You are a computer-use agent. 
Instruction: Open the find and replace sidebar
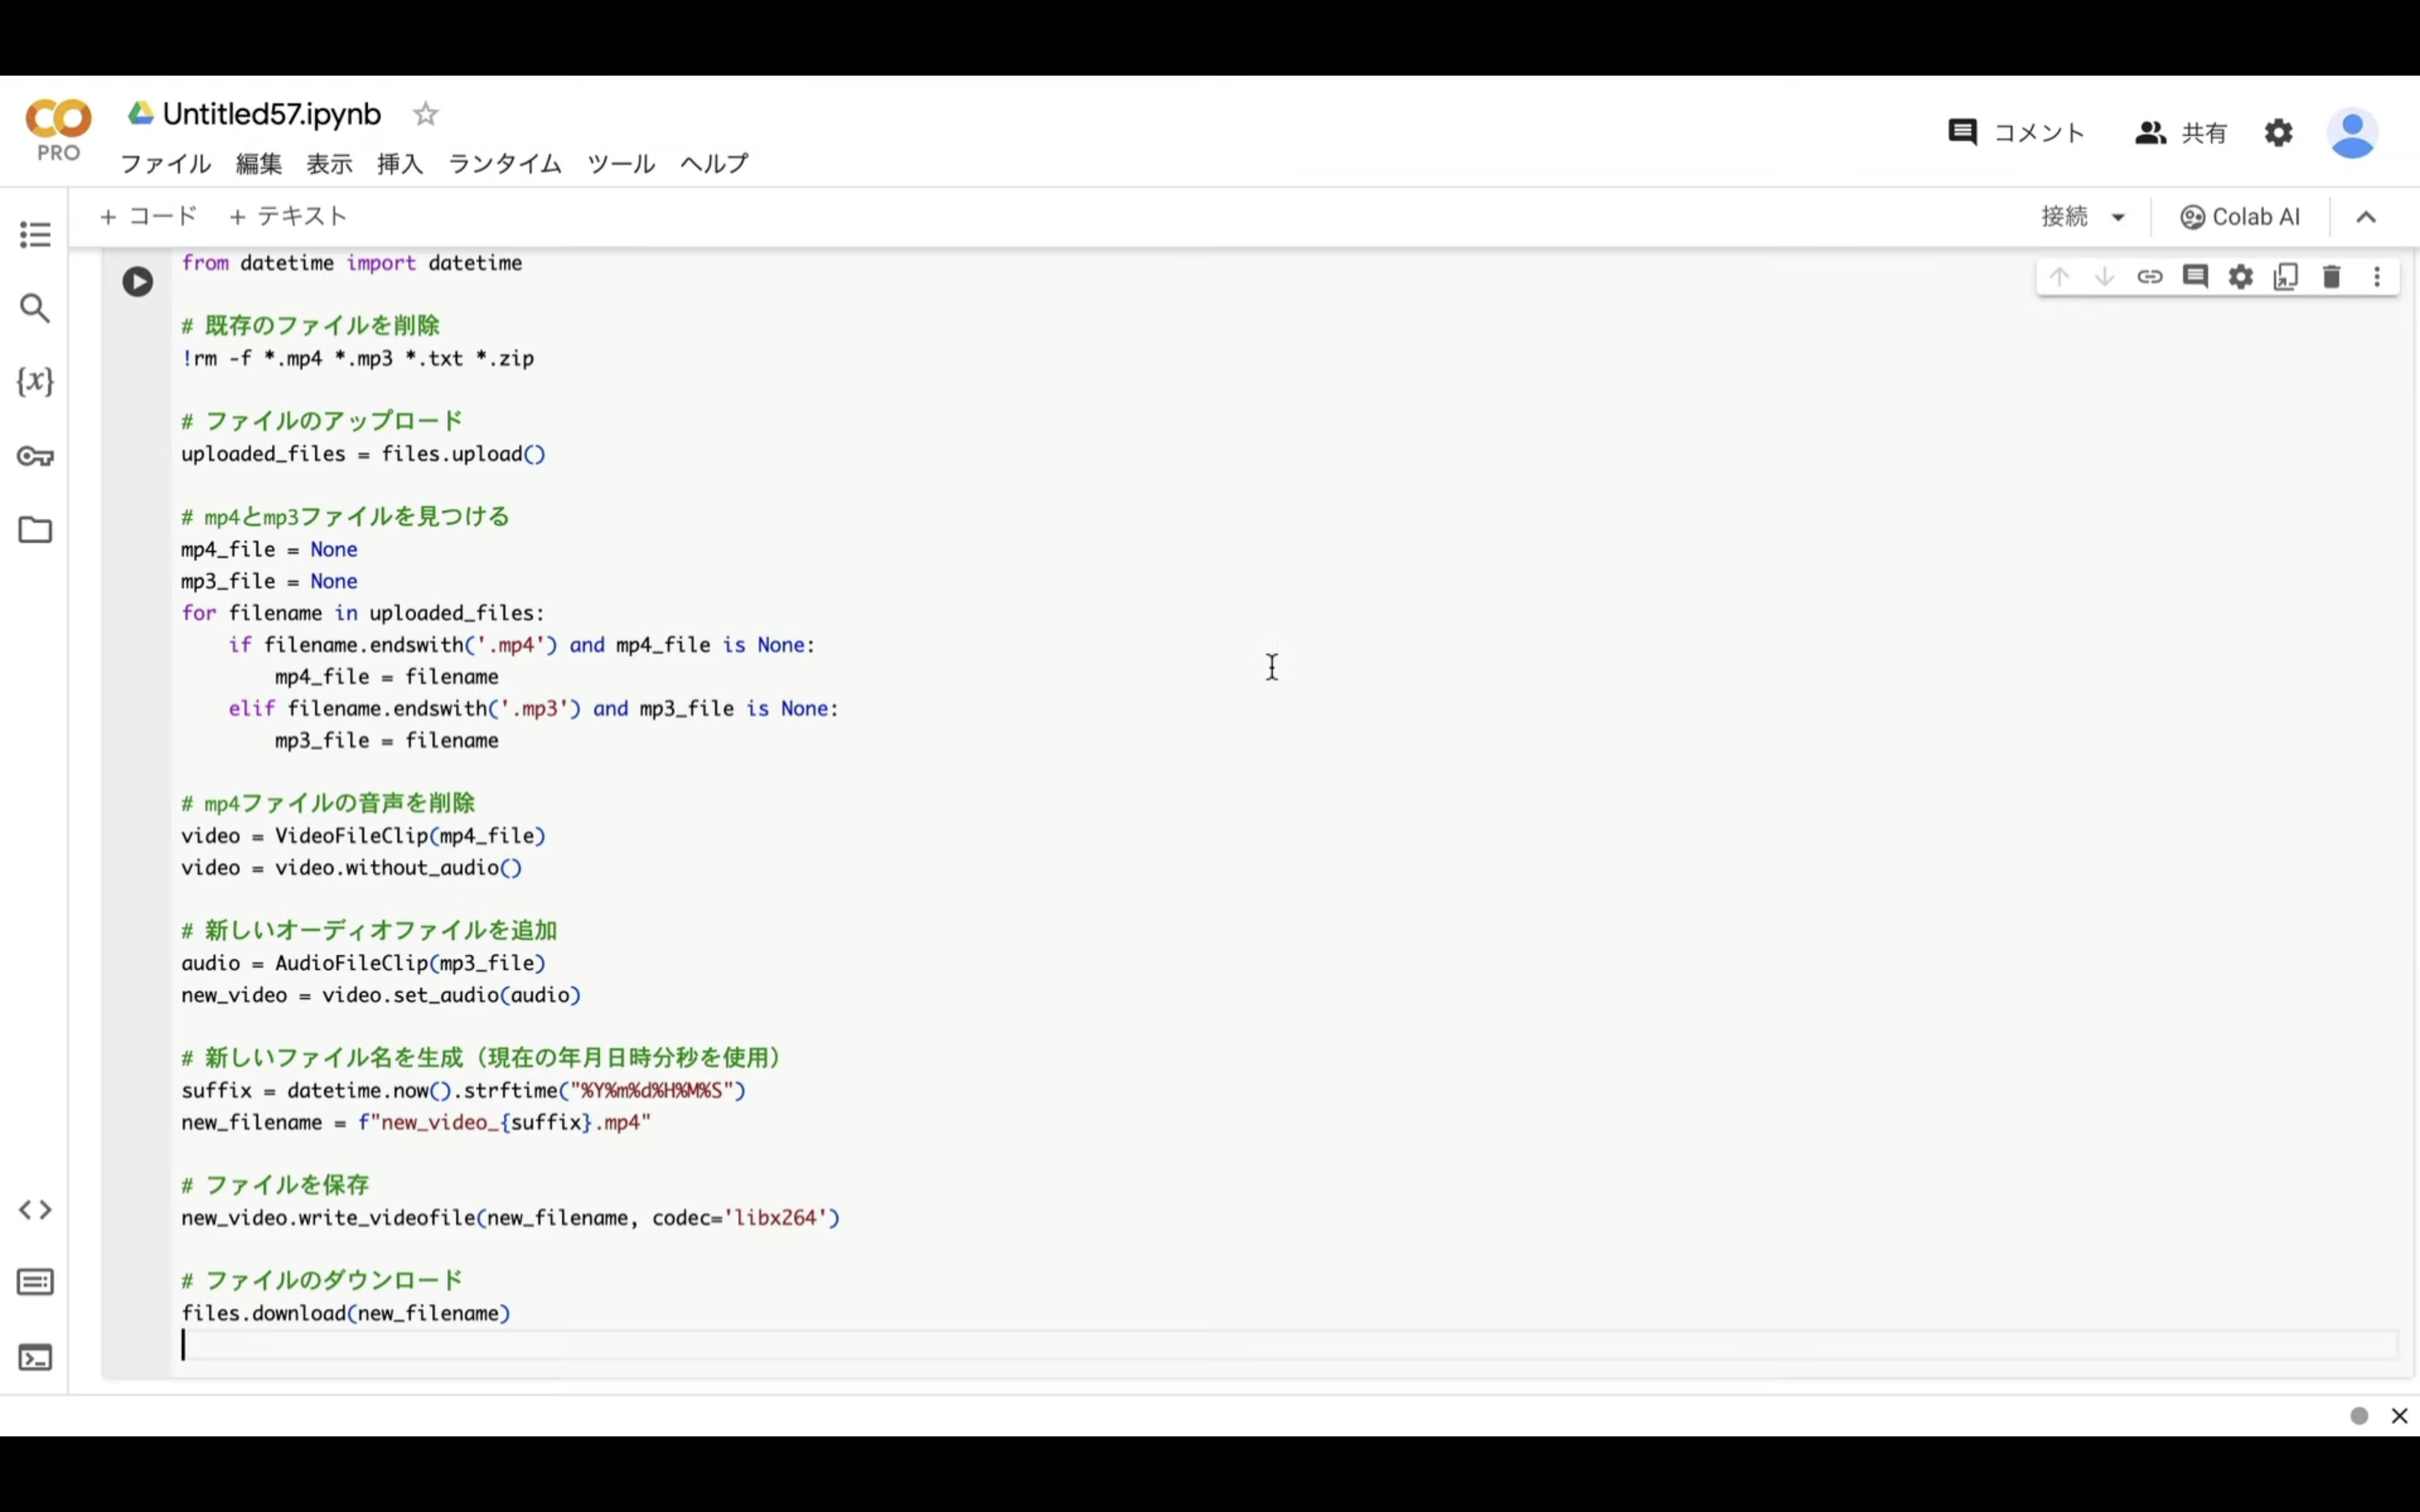point(35,308)
